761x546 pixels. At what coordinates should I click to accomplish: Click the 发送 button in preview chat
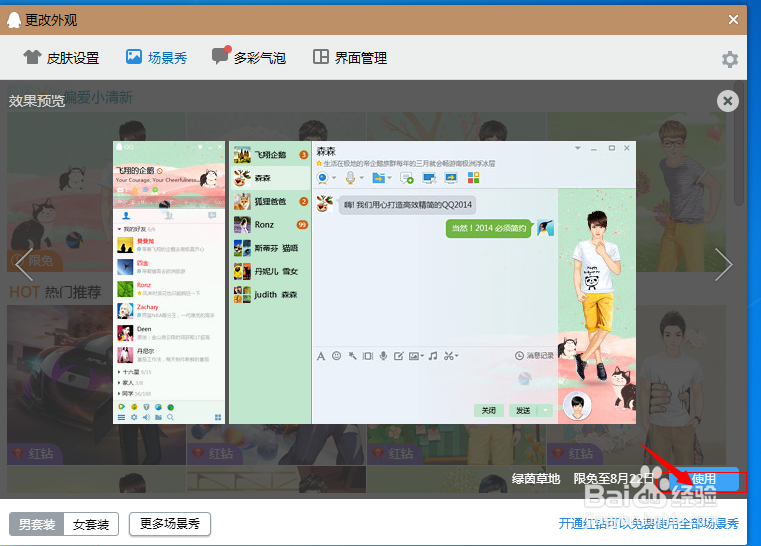coord(523,411)
